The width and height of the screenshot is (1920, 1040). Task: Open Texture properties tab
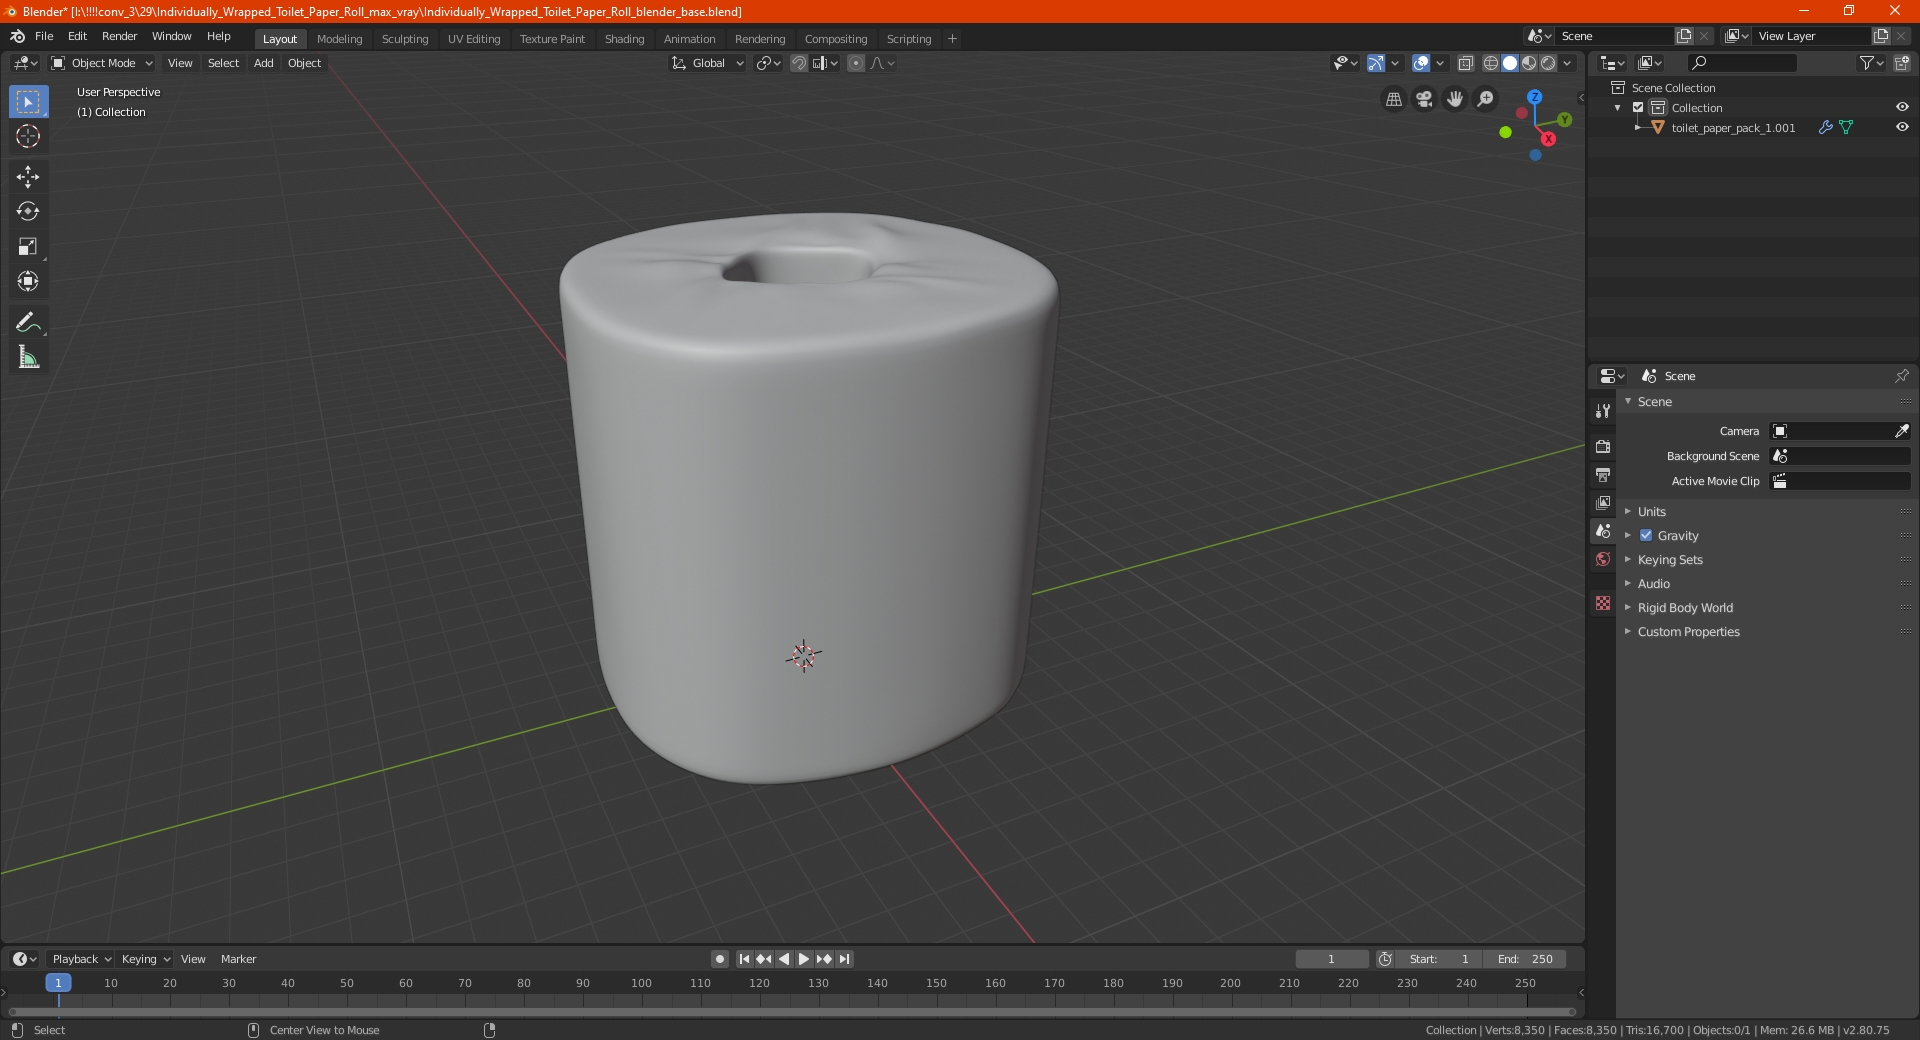coord(1603,603)
